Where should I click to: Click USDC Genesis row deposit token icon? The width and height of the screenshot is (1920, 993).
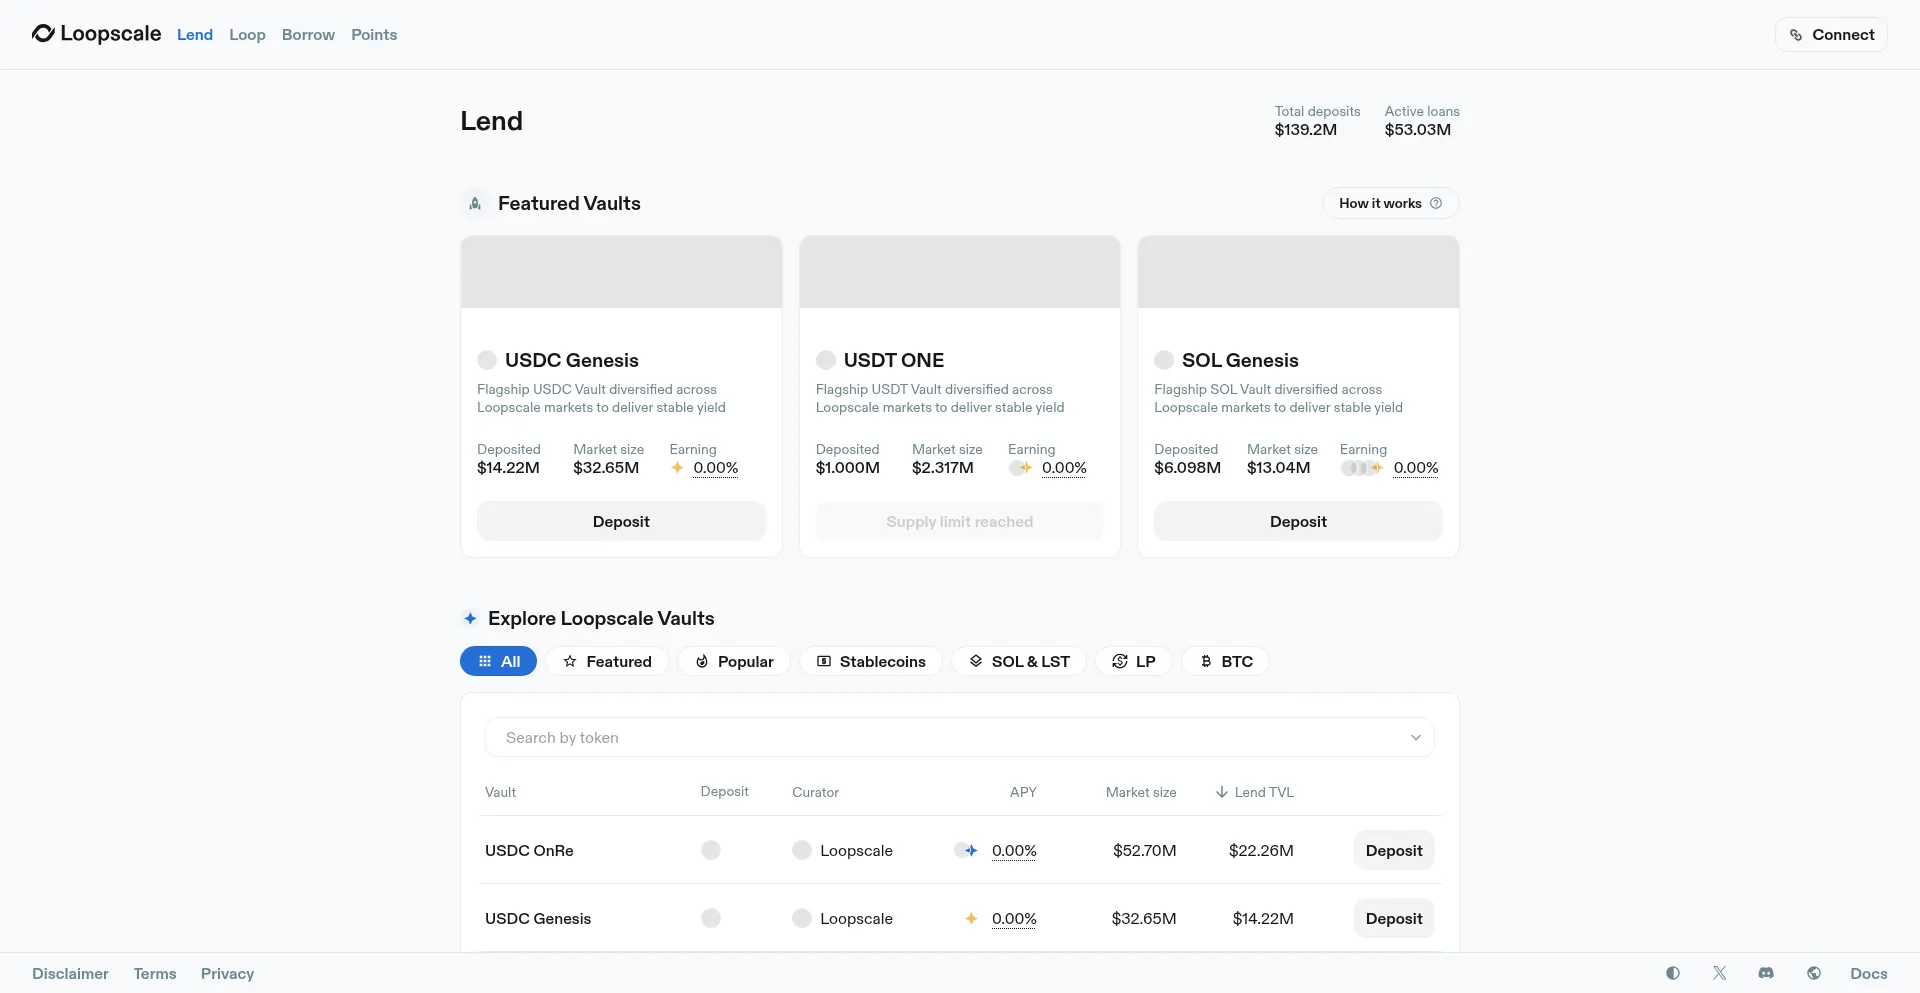711,918
